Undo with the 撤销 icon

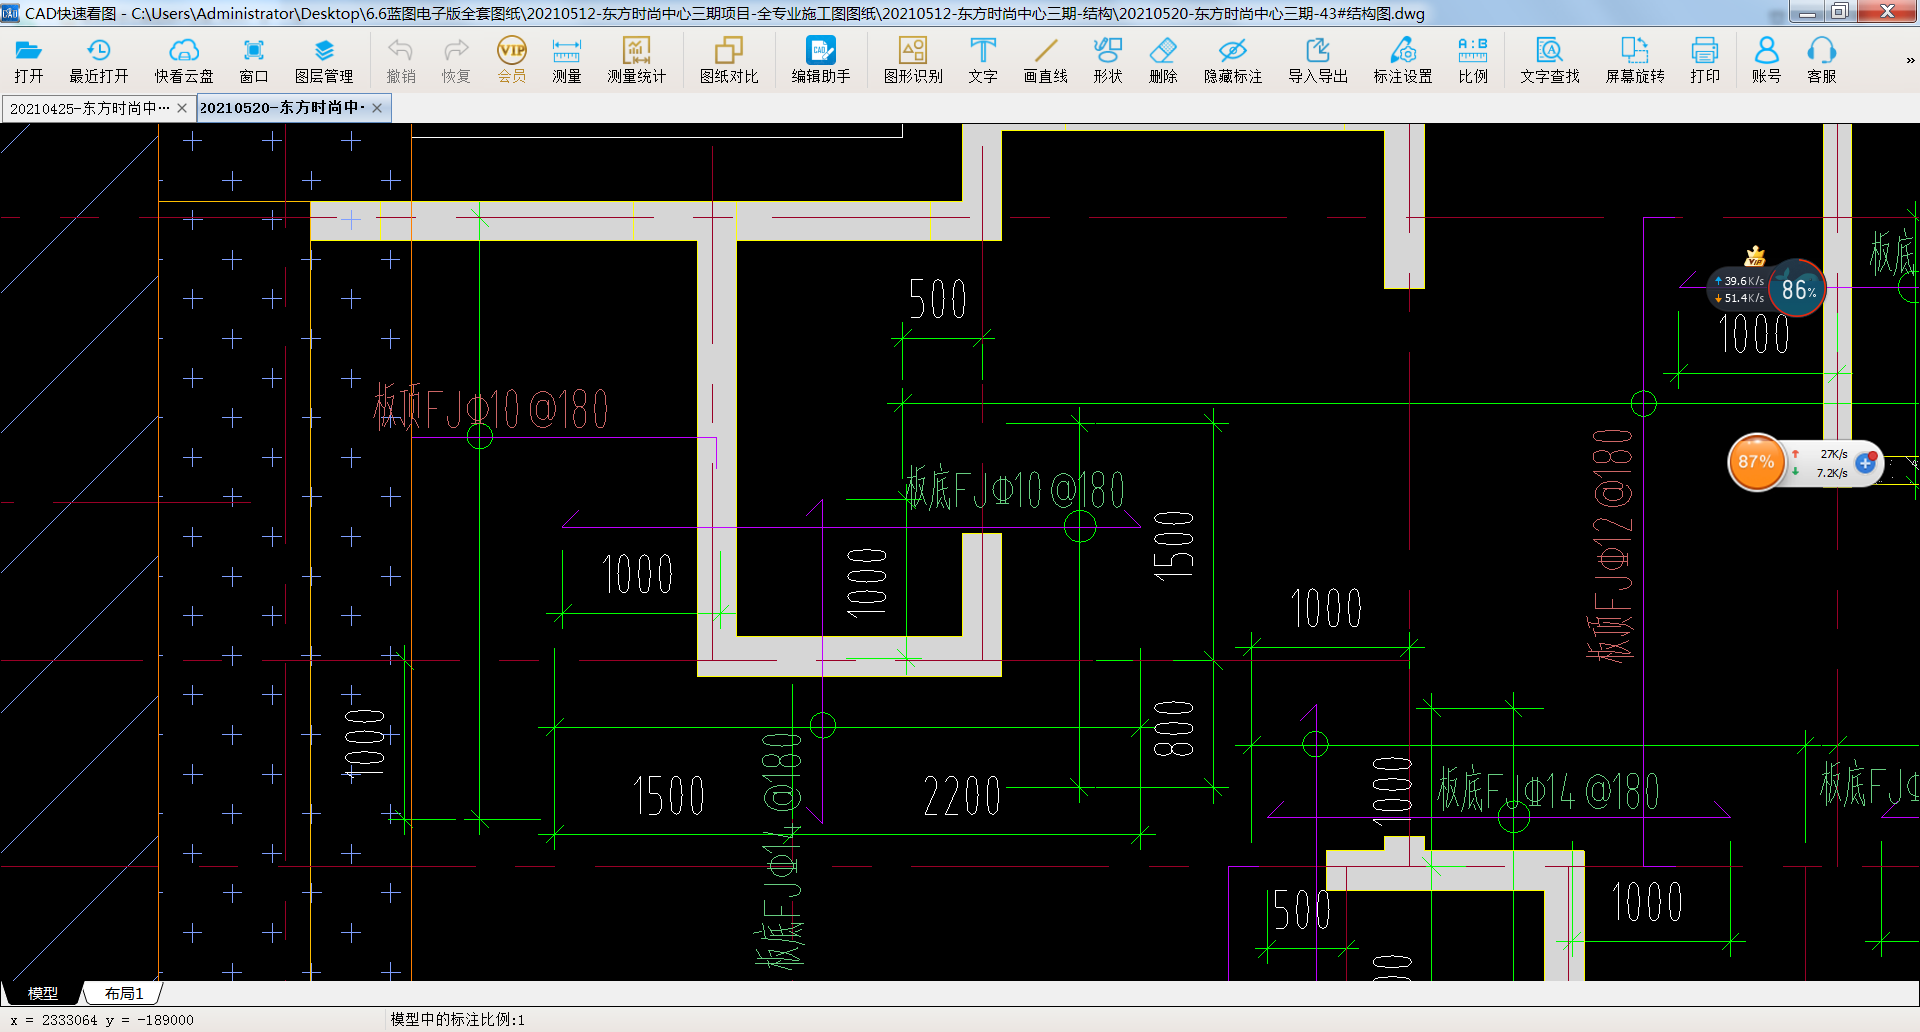coord(401,61)
